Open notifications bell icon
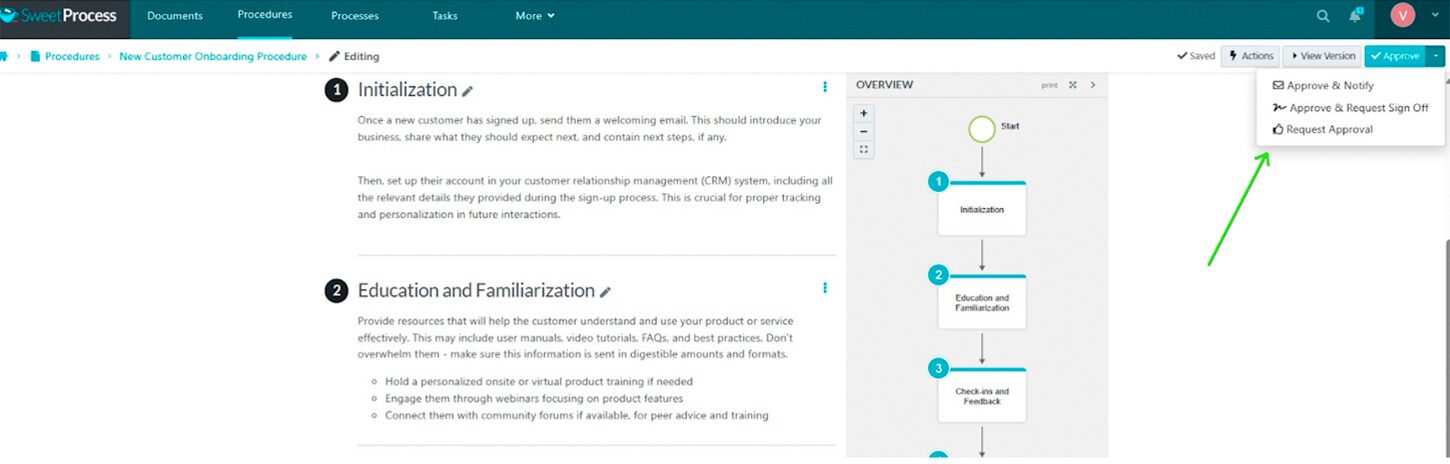 [x=1355, y=16]
